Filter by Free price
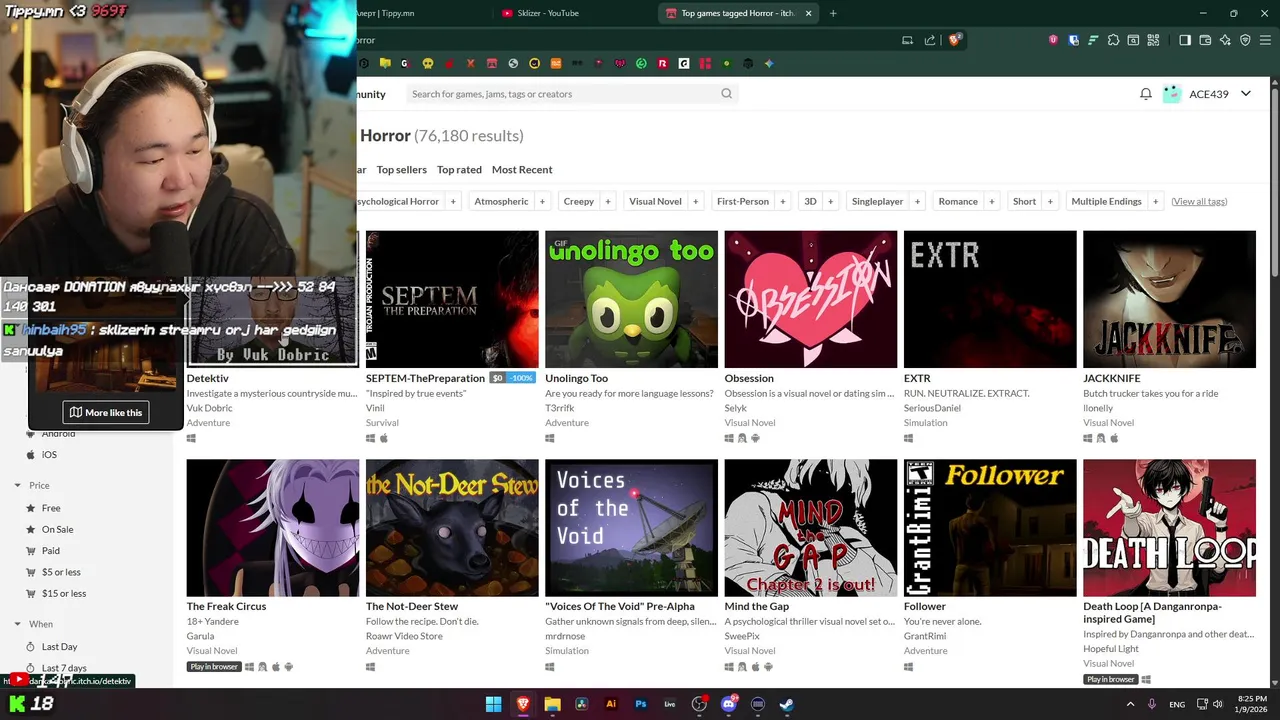This screenshot has width=1280, height=720. pyautogui.click(x=51, y=508)
